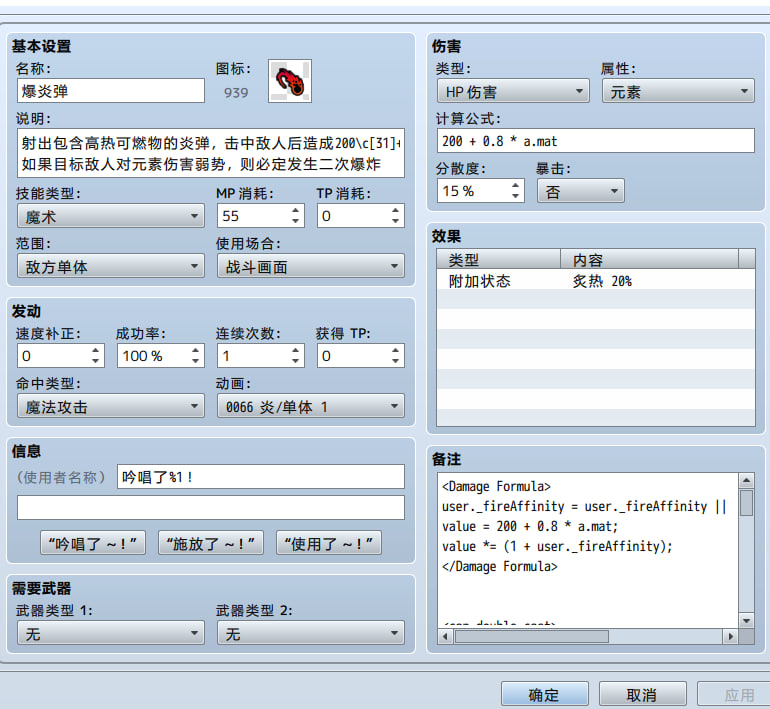Increase 分散度 with up arrow
Image resolution: width=770 pixels, height=709 pixels.
tap(516, 185)
